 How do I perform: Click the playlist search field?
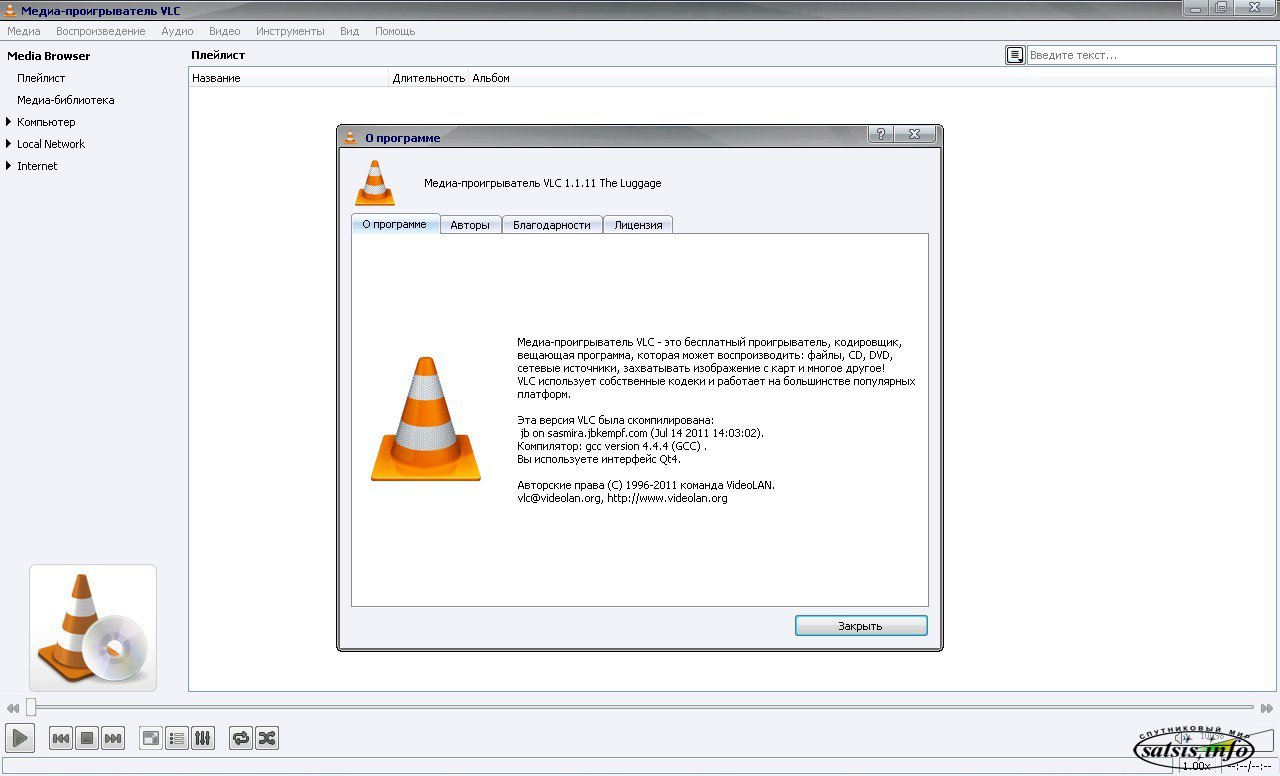tap(1151, 55)
